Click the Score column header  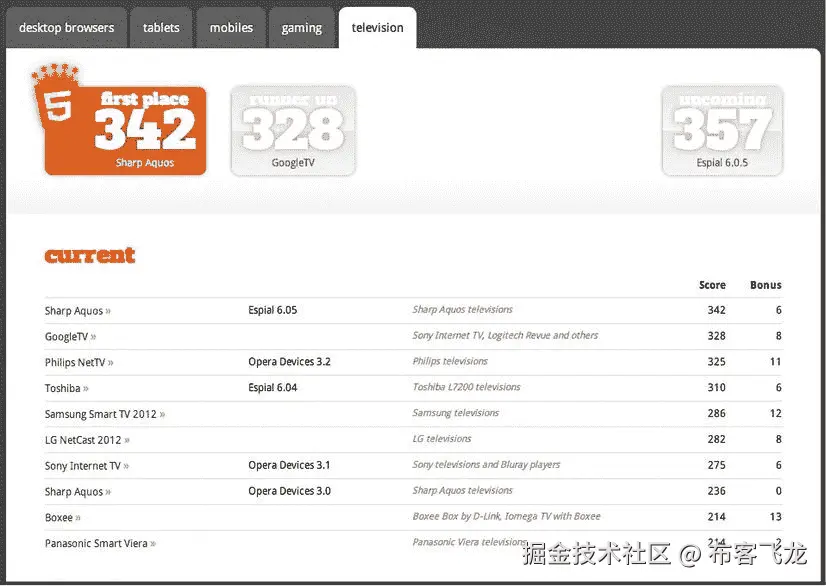712,285
